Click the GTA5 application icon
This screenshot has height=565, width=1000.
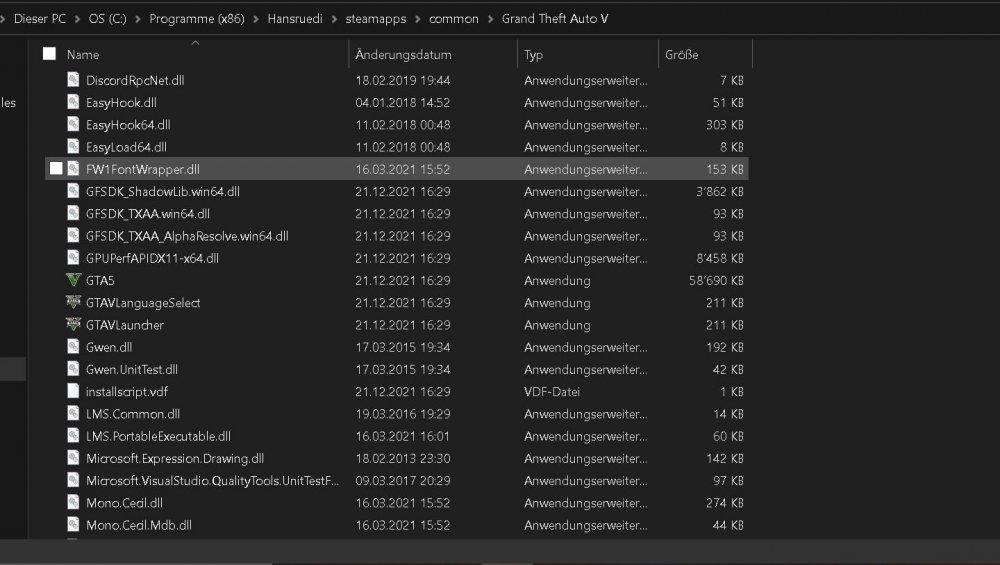[73, 281]
